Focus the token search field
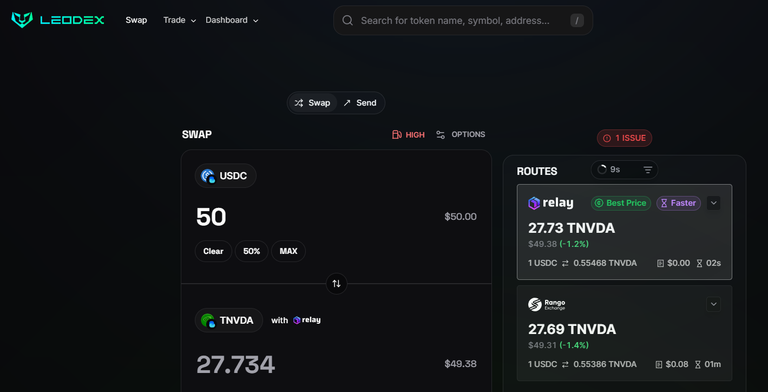Image resolution: width=768 pixels, height=392 pixels. coord(463,21)
